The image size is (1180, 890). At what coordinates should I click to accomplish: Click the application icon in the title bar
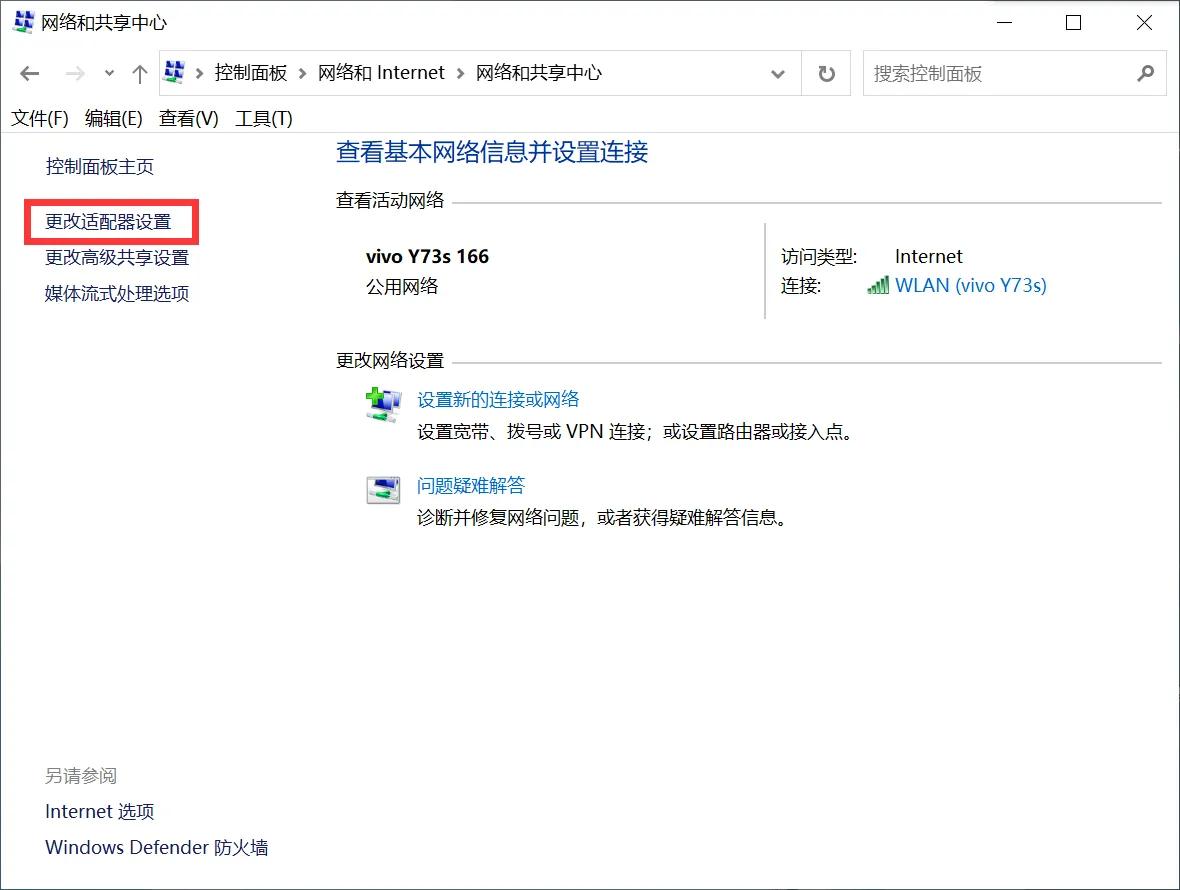(x=22, y=21)
